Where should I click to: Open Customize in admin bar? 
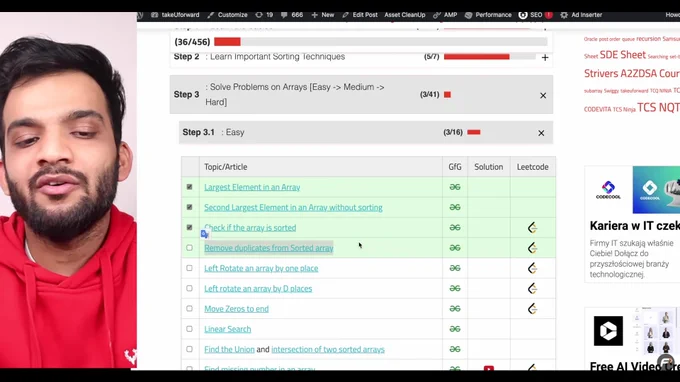click(x=228, y=15)
